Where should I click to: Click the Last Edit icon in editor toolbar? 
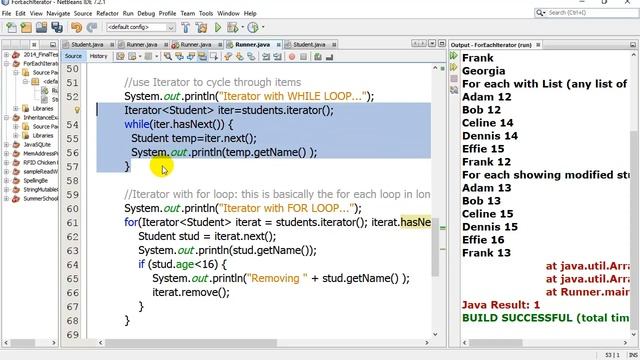[x=120, y=56]
